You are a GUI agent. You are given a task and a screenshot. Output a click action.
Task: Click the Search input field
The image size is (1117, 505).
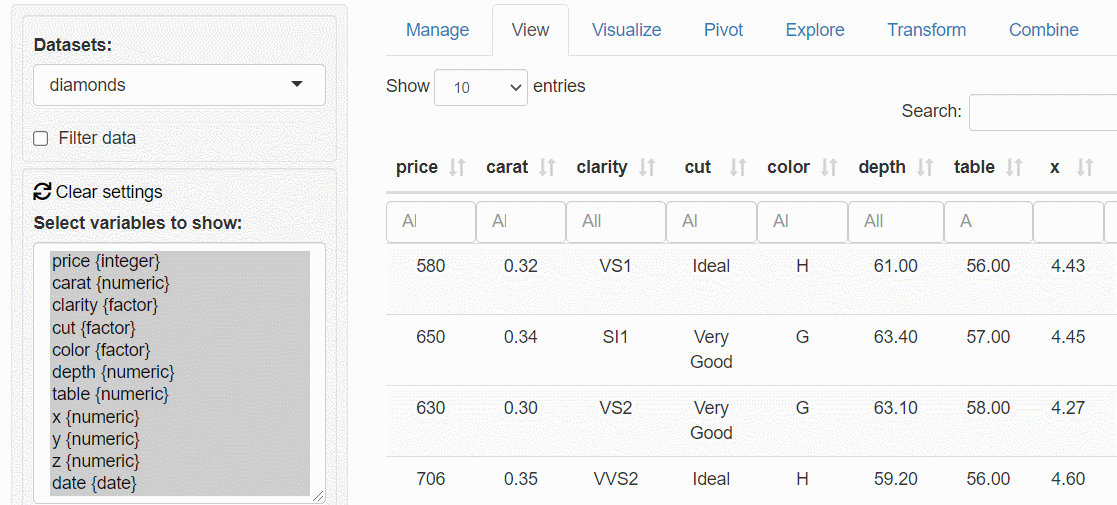pyautogui.click(x=1042, y=112)
